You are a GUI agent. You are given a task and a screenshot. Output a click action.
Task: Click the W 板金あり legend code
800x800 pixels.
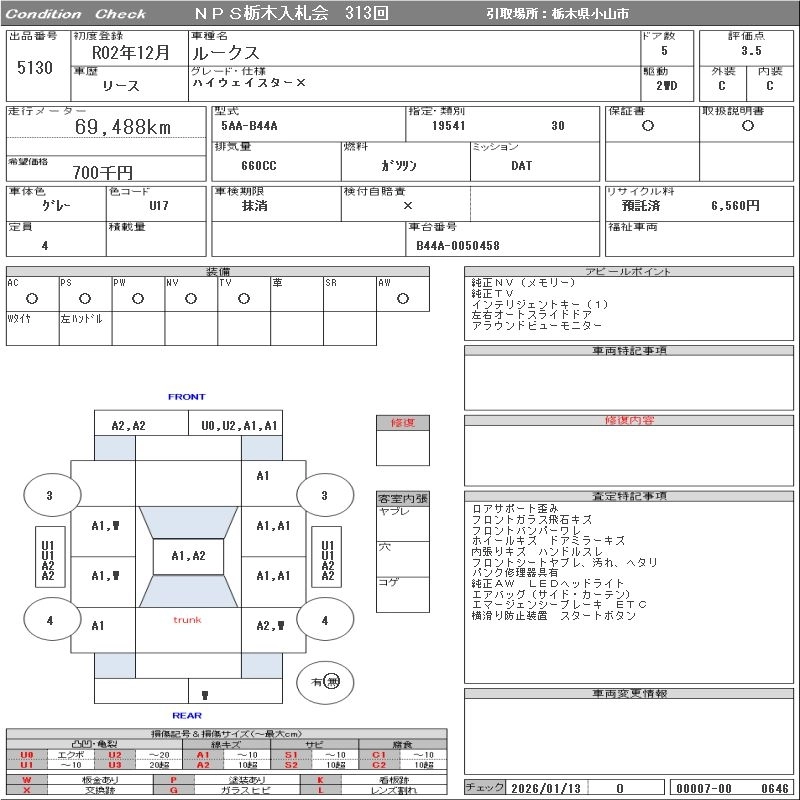pyautogui.click(x=27, y=780)
